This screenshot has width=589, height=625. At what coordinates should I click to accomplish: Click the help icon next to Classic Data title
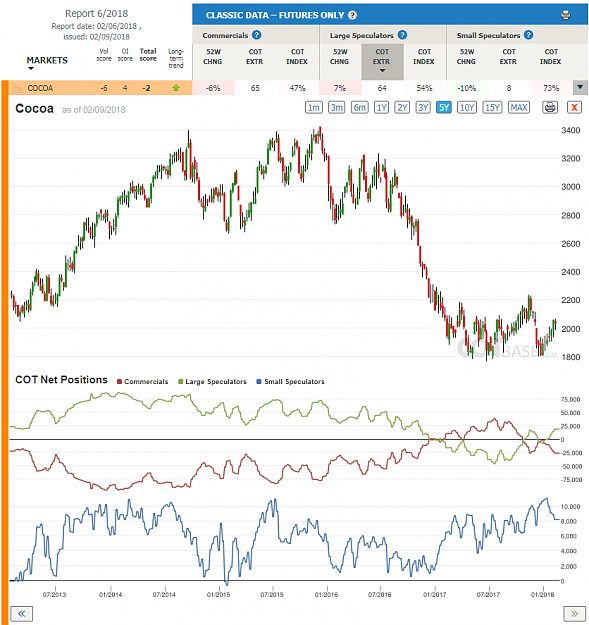click(x=352, y=15)
